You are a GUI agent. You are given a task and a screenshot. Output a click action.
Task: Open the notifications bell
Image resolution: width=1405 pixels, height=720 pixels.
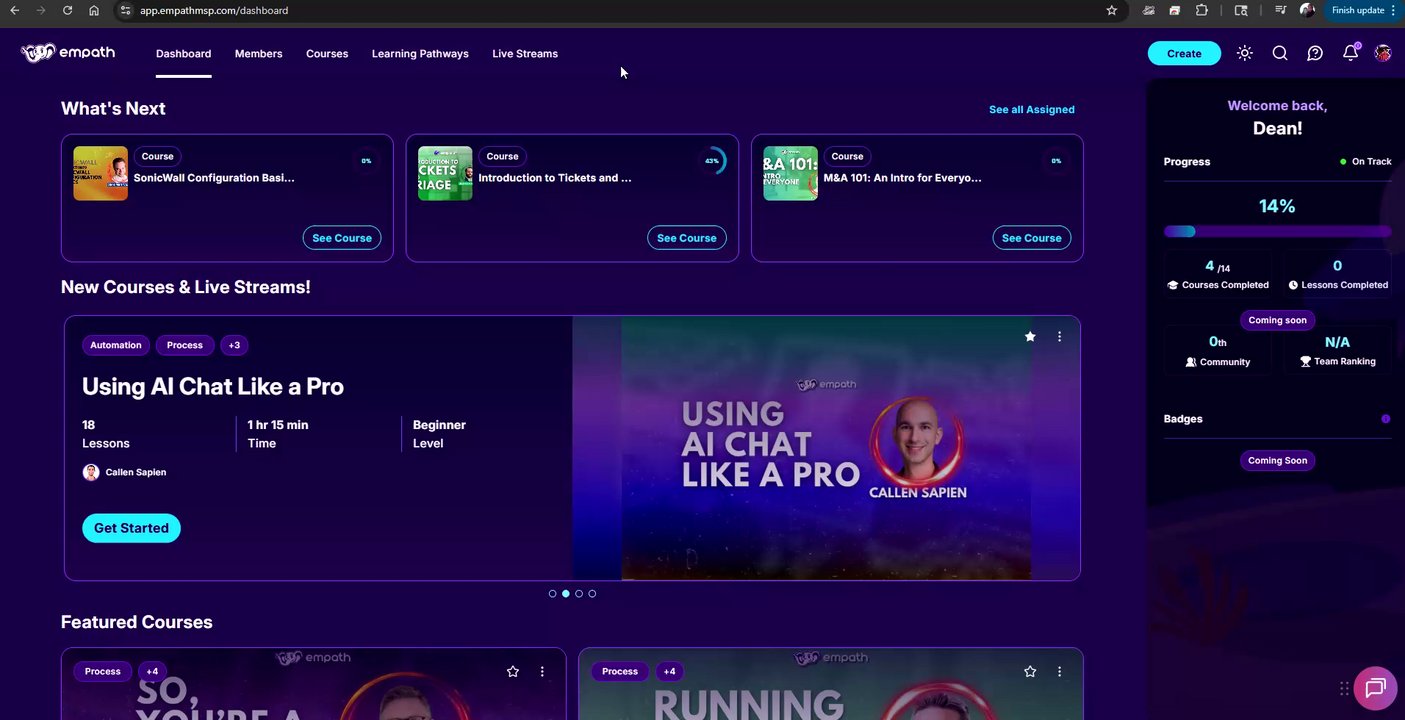pos(1350,52)
